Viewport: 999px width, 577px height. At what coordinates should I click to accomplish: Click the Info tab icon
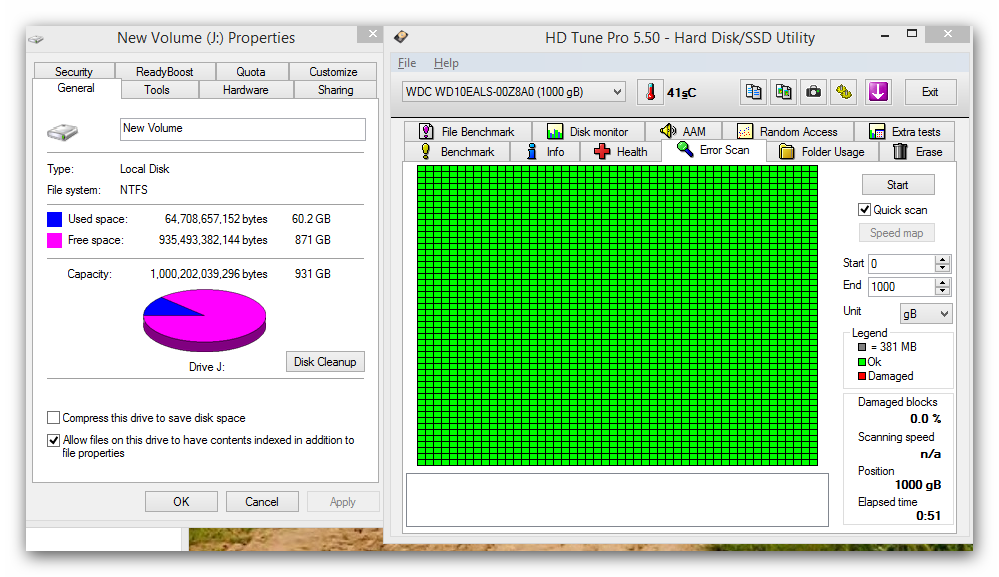point(531,151)
